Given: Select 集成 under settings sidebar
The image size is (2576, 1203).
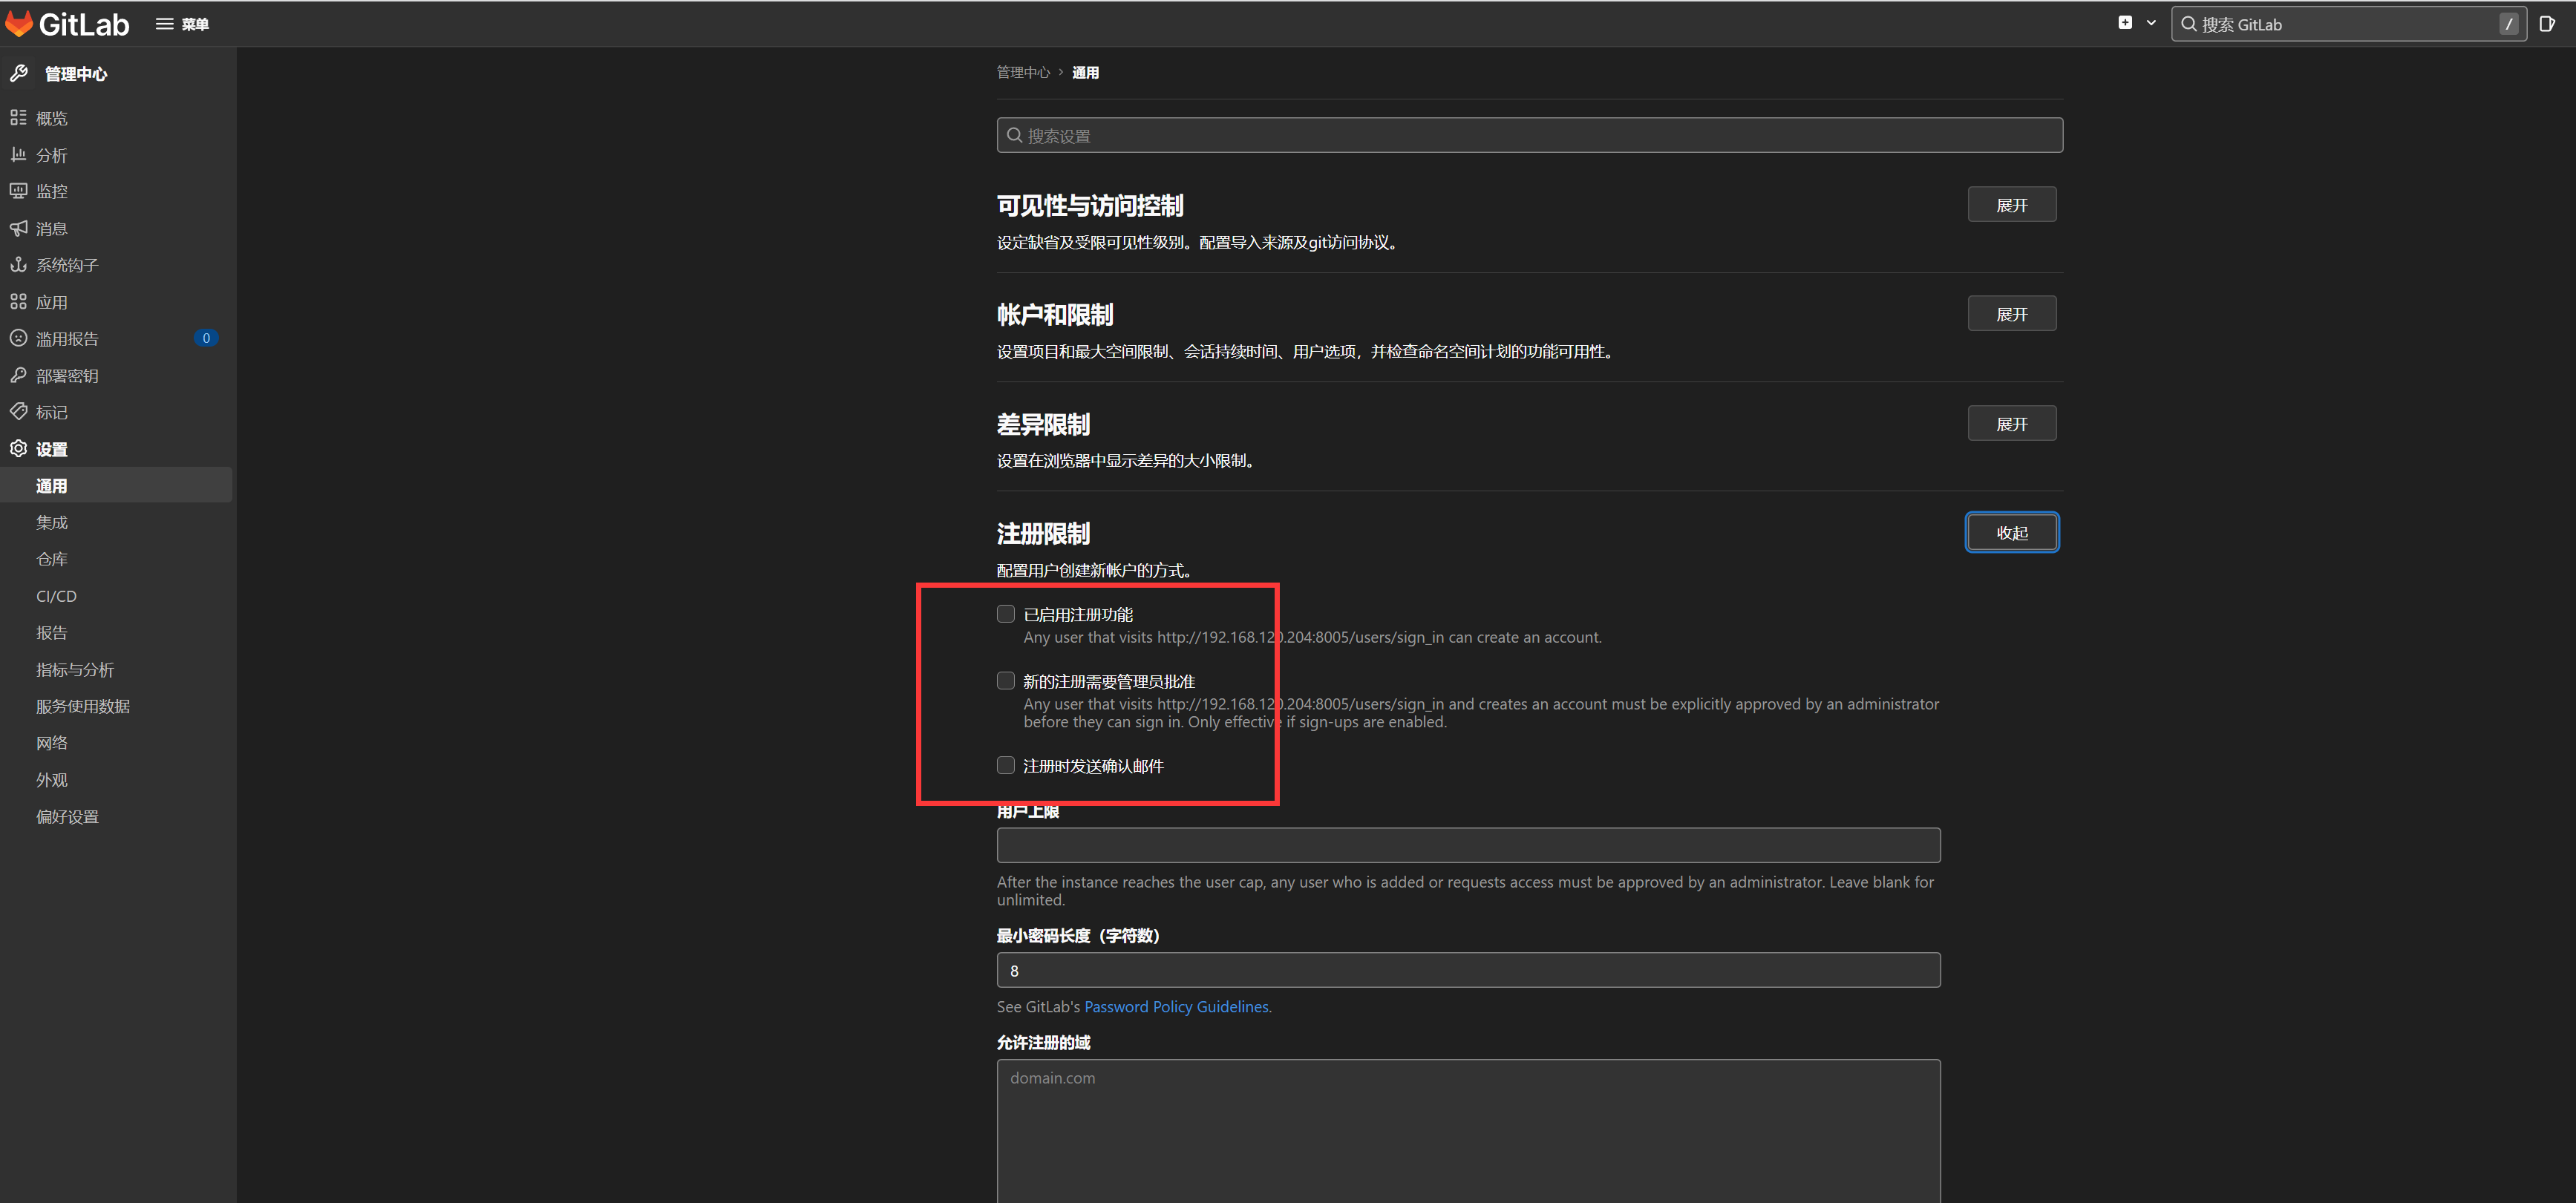Looking at the screenshot, I should 52,522.
